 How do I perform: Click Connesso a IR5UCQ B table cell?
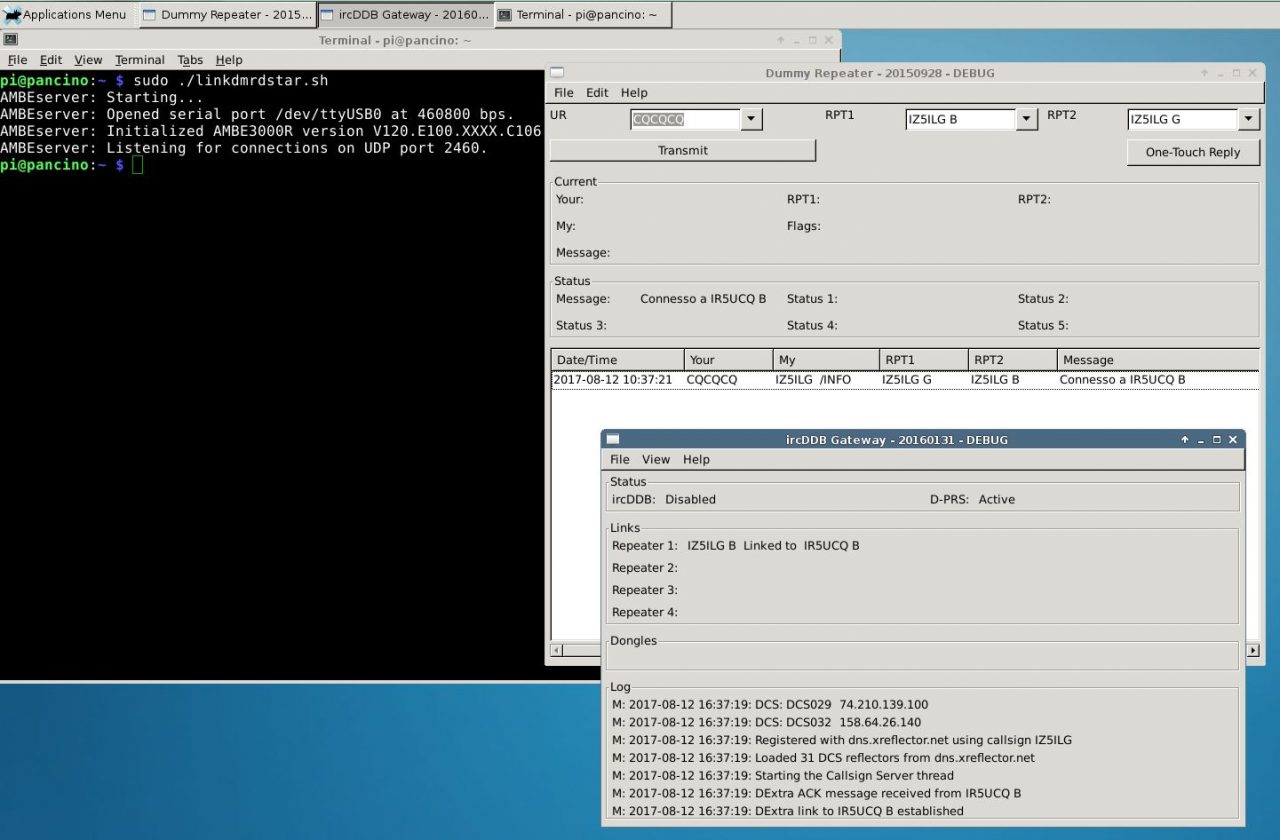(1122, 380)
